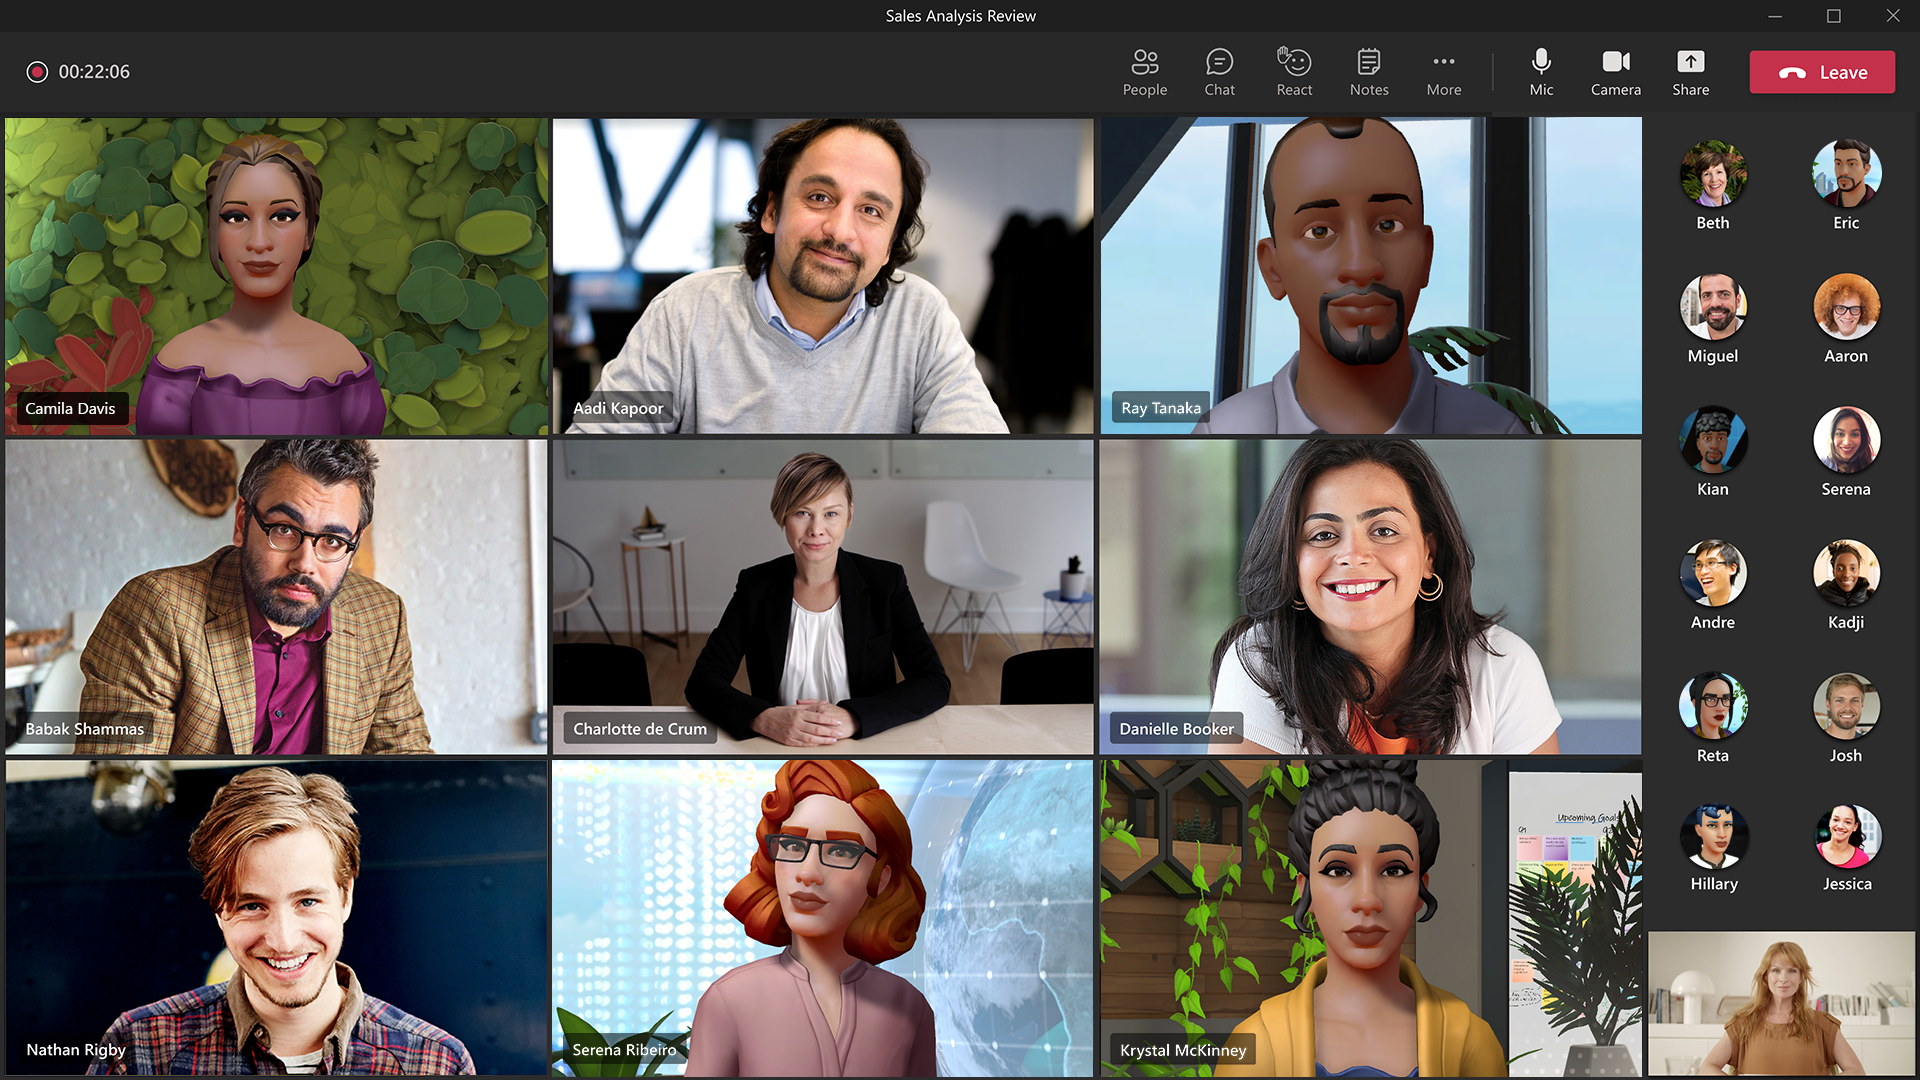Open the Chat panel
This screenshot has width=1920, height=1080.
click(x=1218, y=71)
